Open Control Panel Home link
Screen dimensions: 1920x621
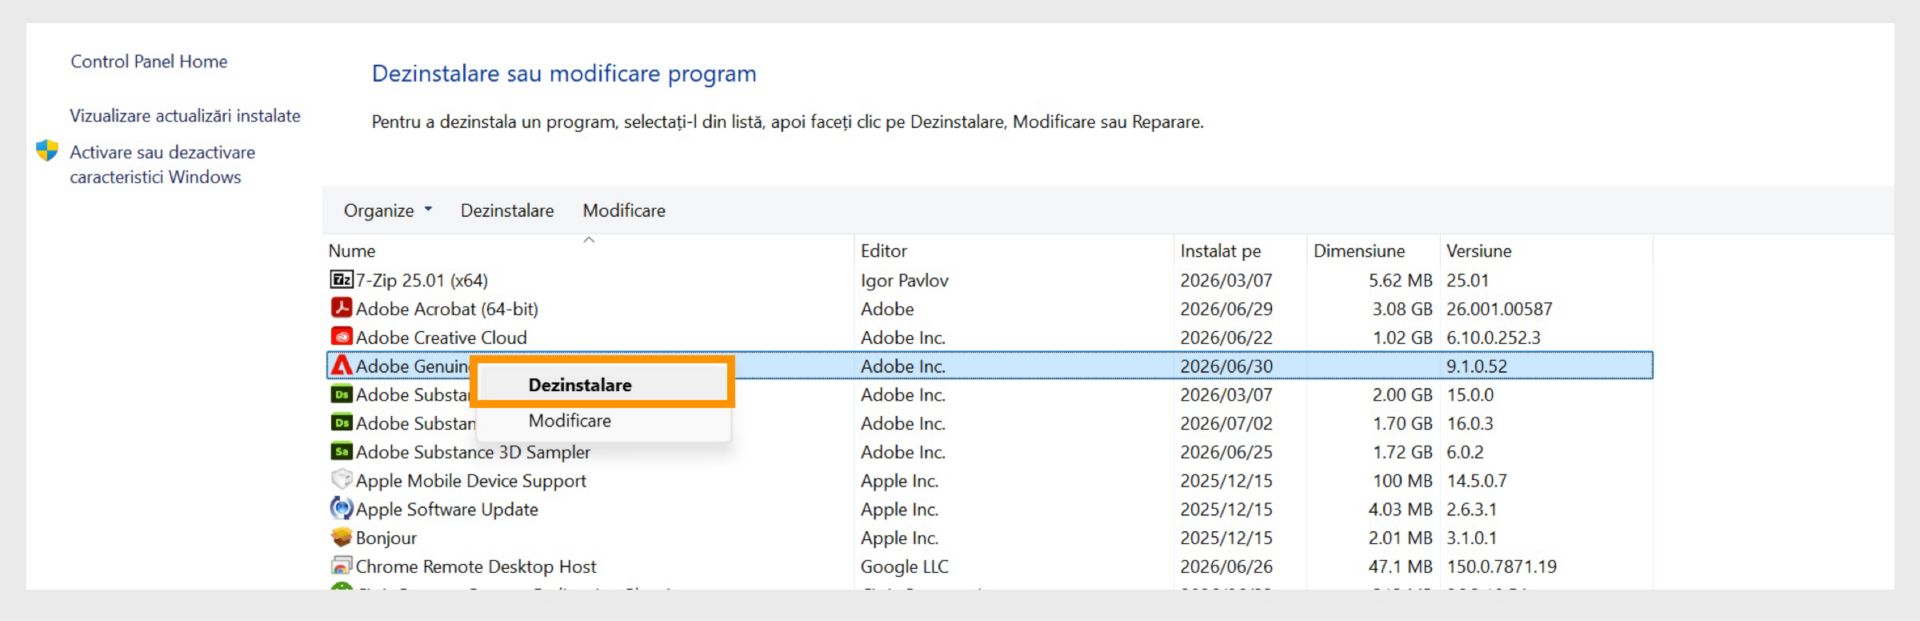(x=149, y=62)
